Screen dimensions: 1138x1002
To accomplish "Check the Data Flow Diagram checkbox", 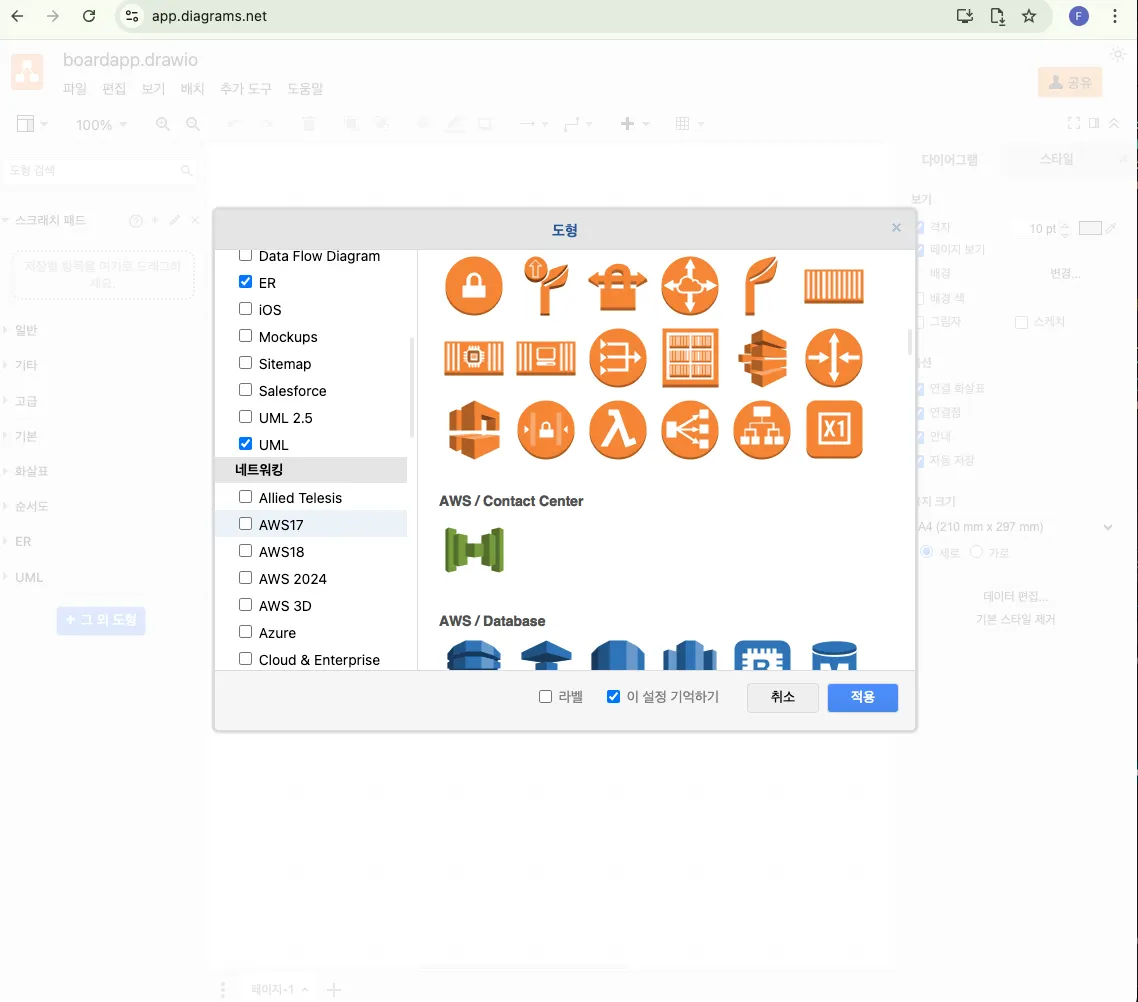I will [x=245, y=255].
